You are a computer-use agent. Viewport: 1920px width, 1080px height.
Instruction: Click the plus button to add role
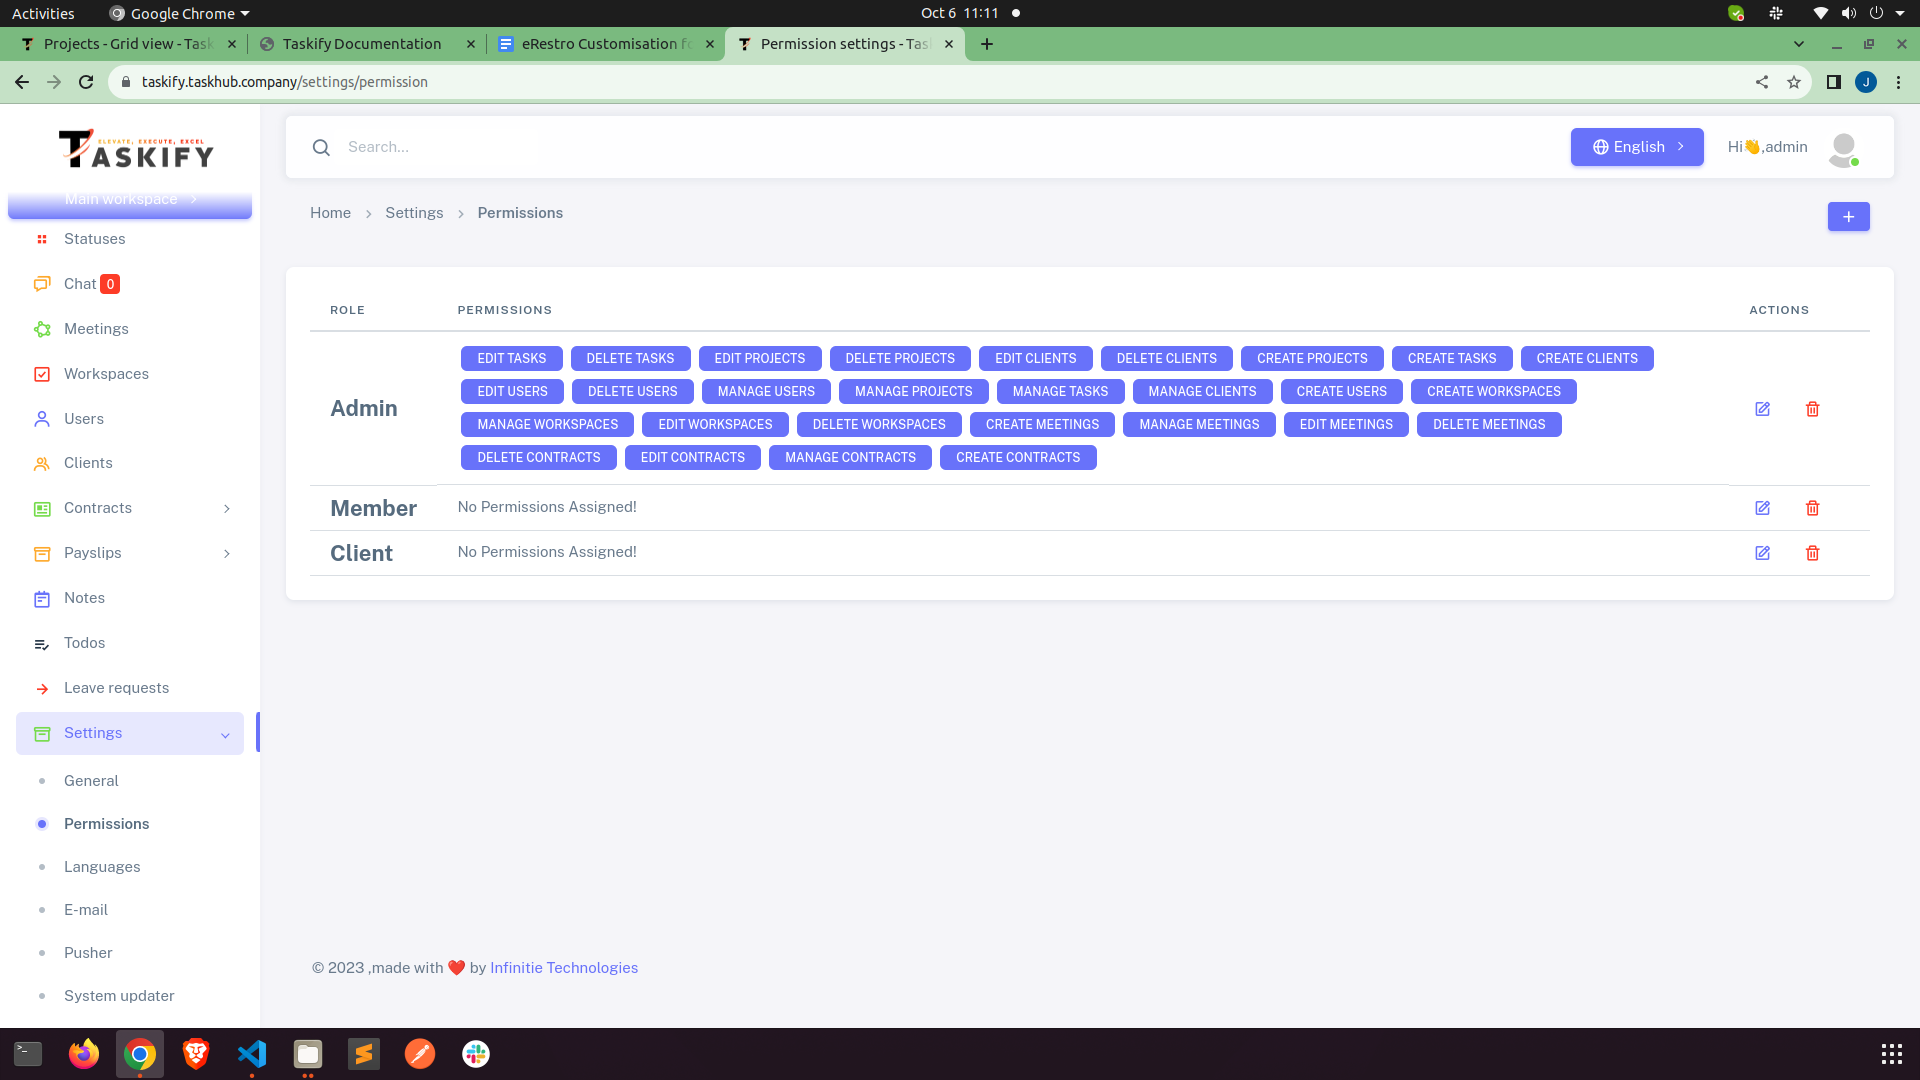1848,216
